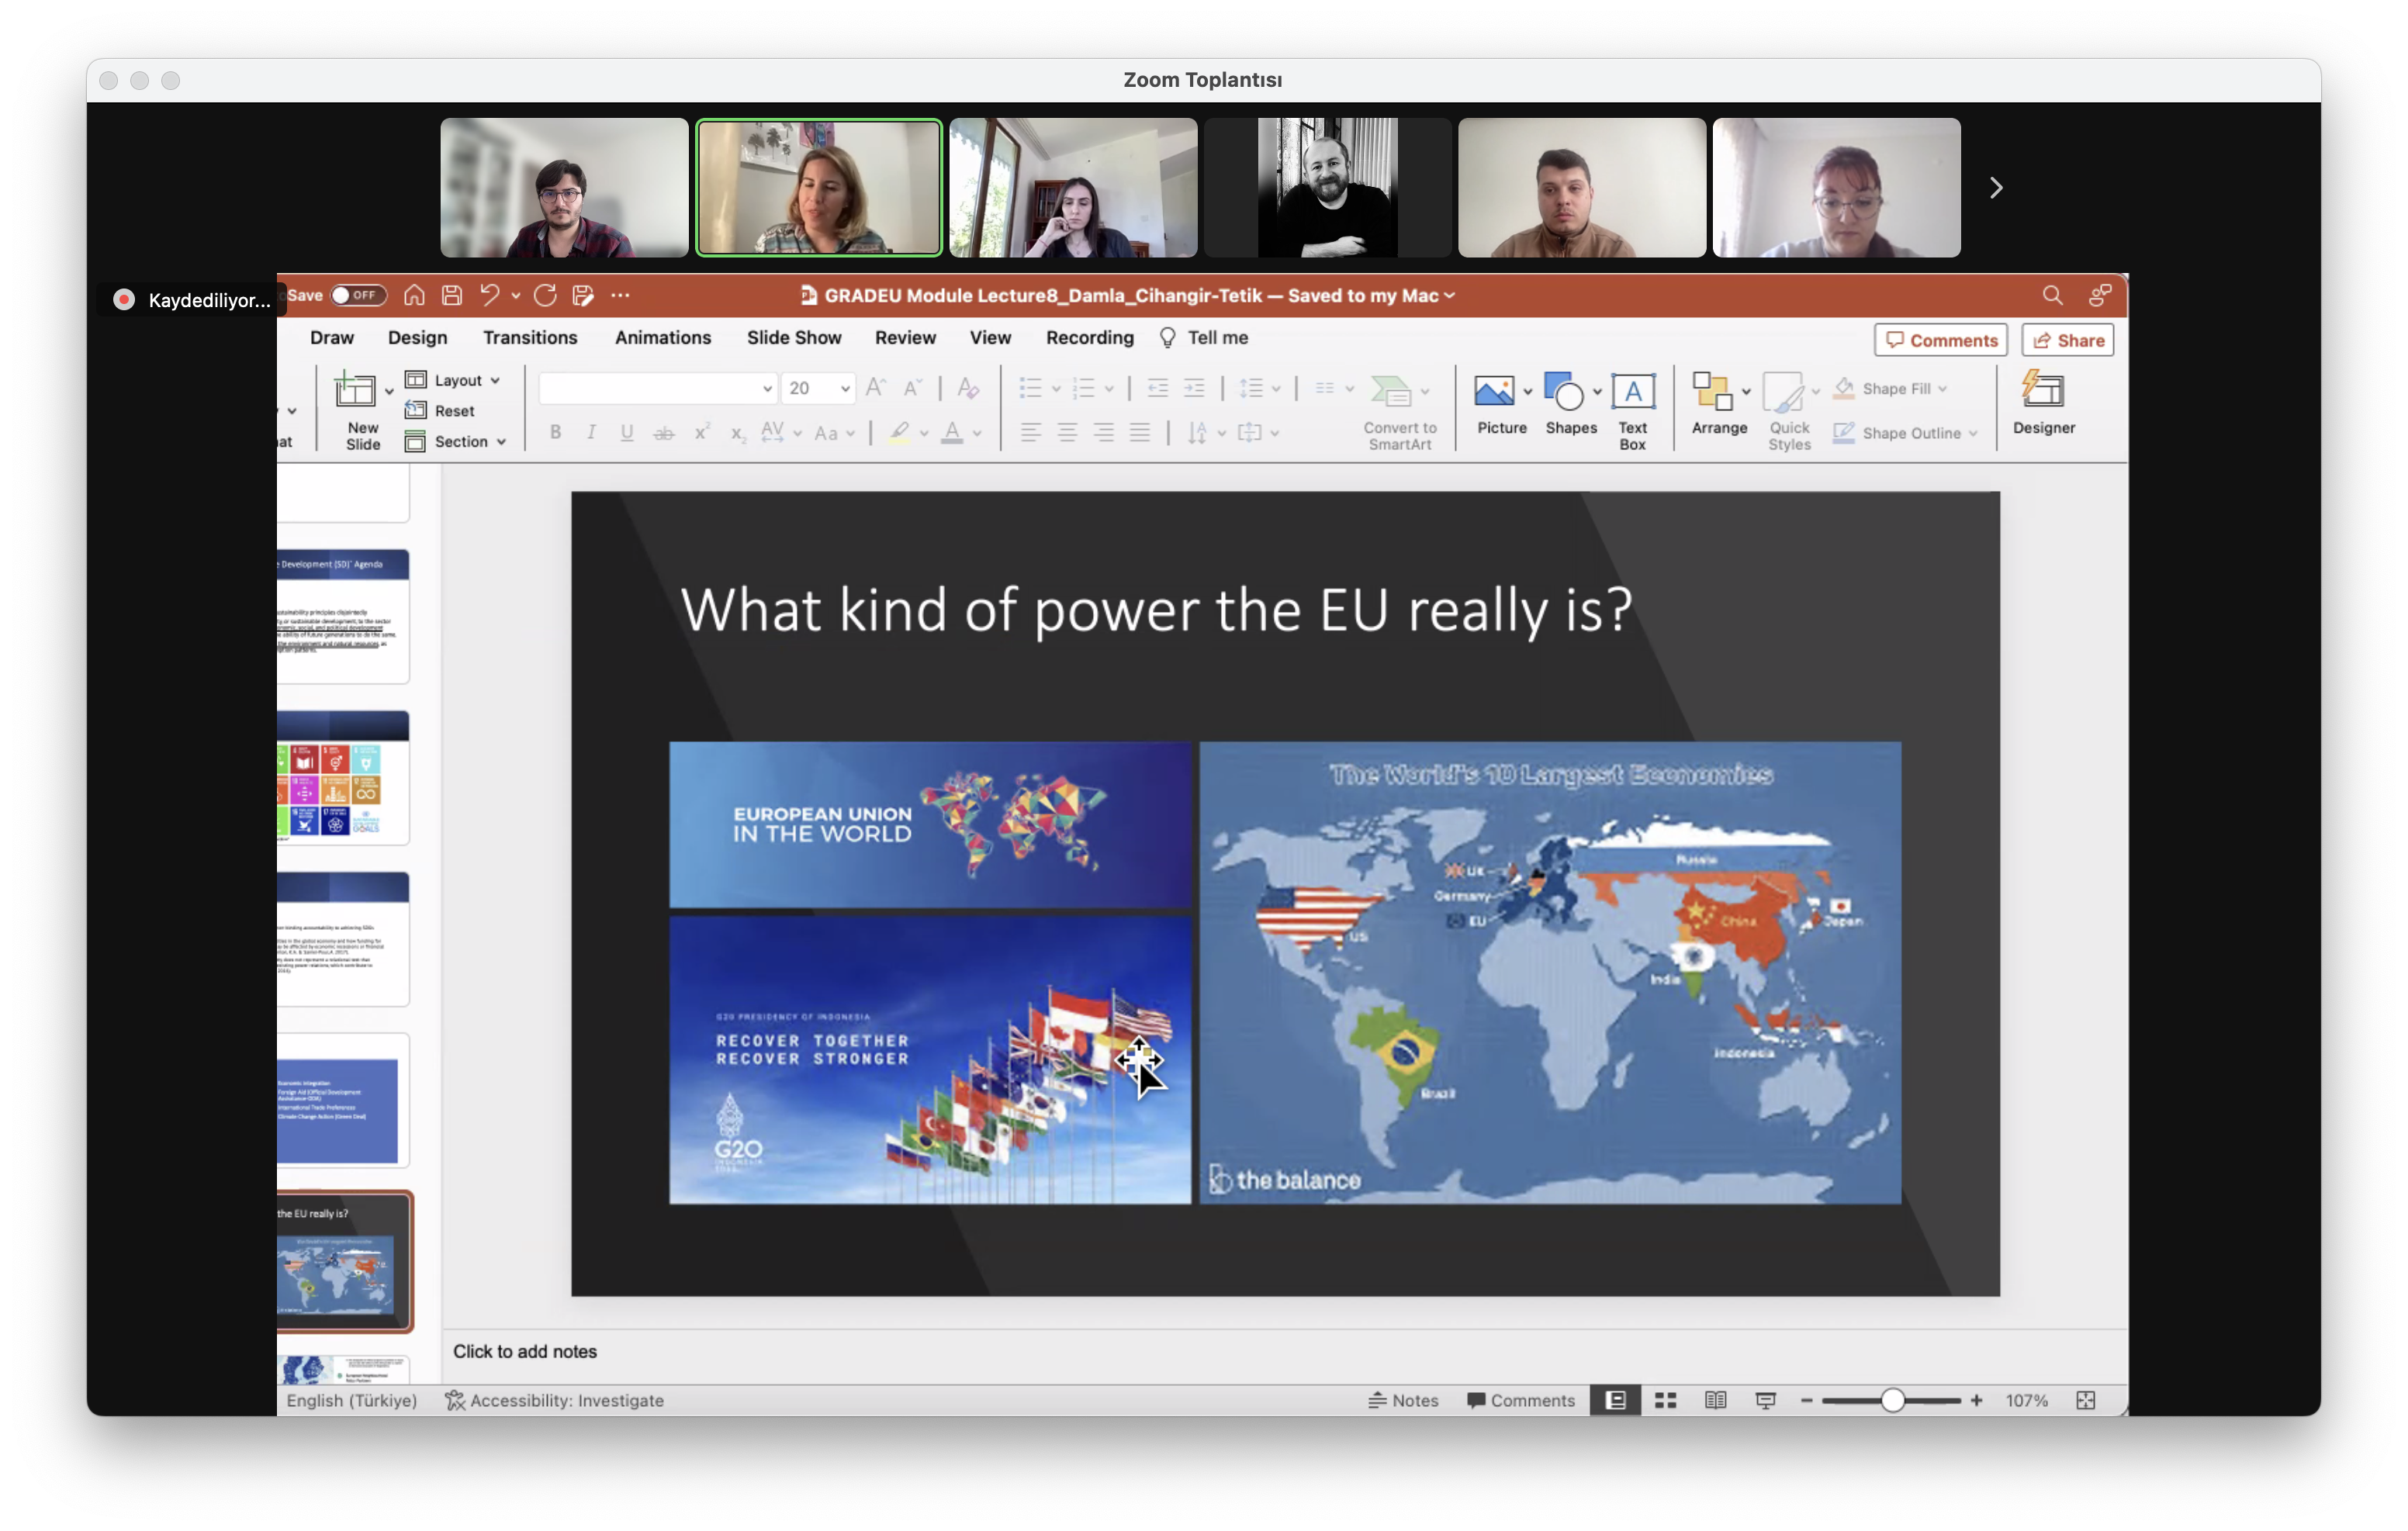Screen dimensions: 2408x1531
Task: Click the Share button
Action: pos(2067,340)
